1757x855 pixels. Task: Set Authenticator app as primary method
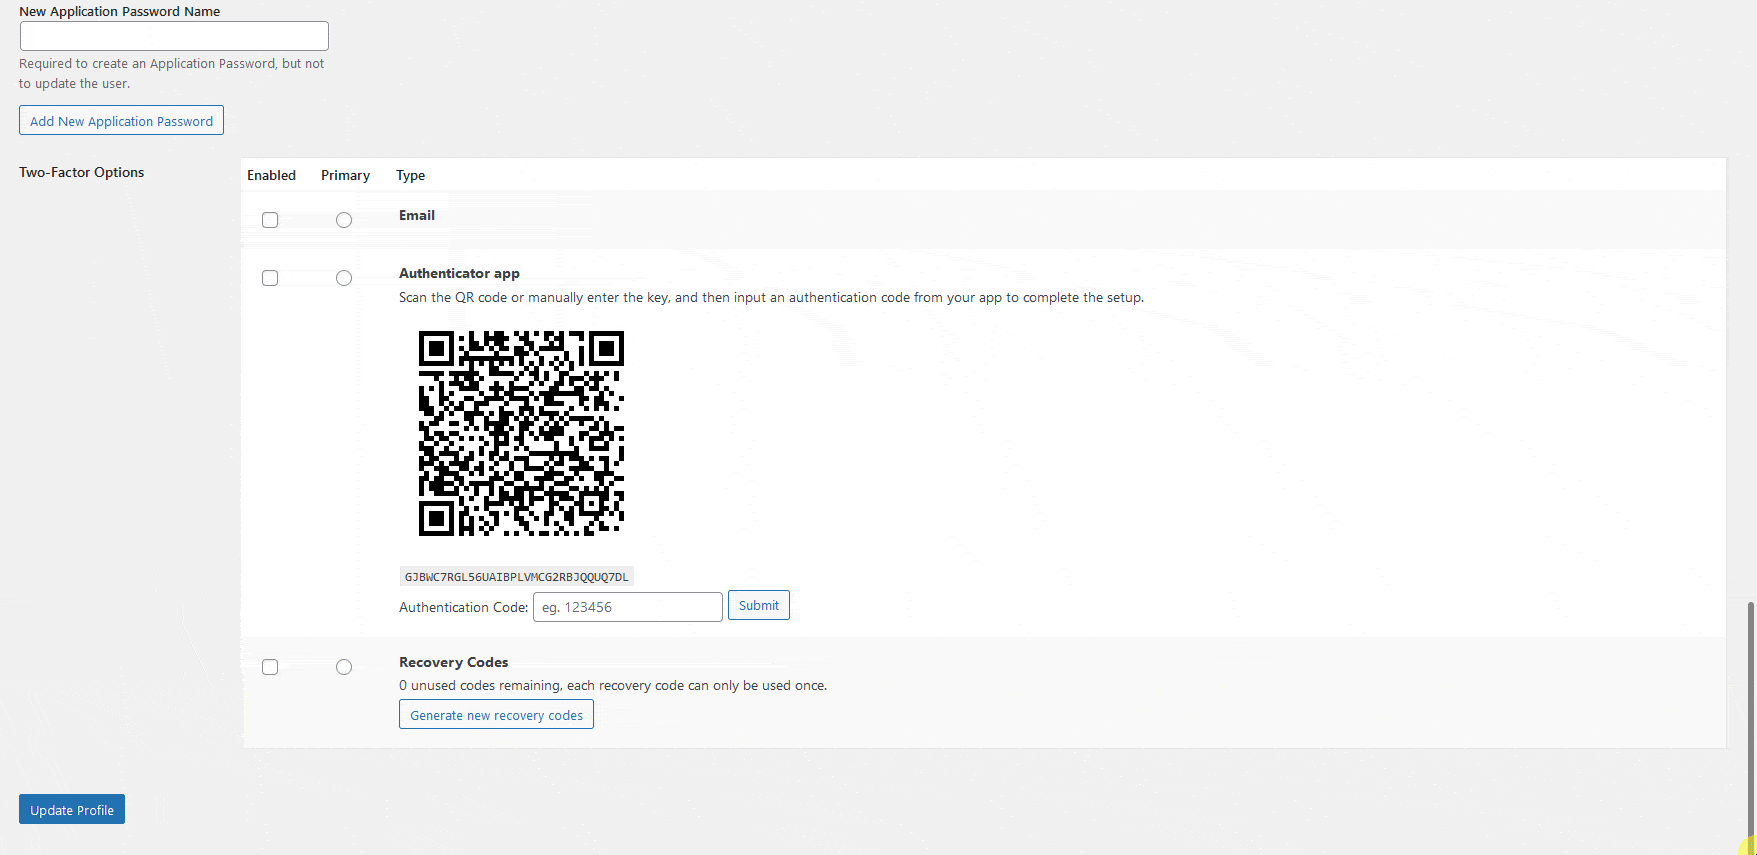344,278
